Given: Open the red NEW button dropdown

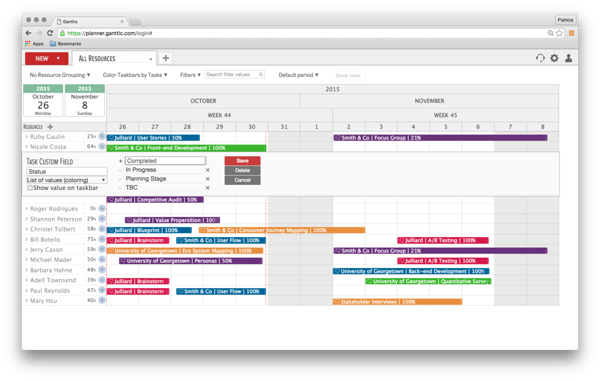Looking at the screenshot, I should tap(46, 59).
